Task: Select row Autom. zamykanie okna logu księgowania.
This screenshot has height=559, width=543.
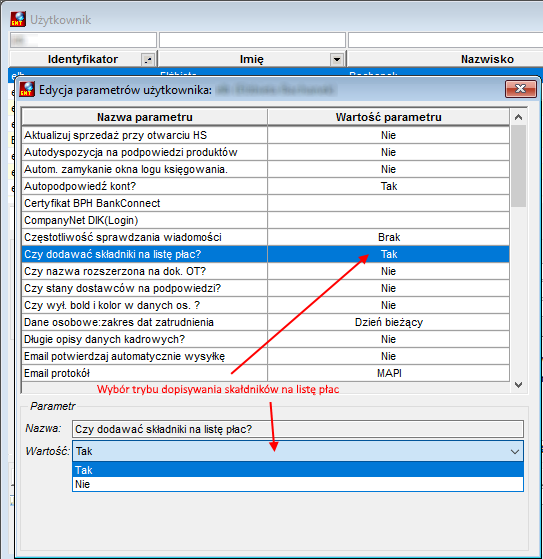Action: coord(265,169)
